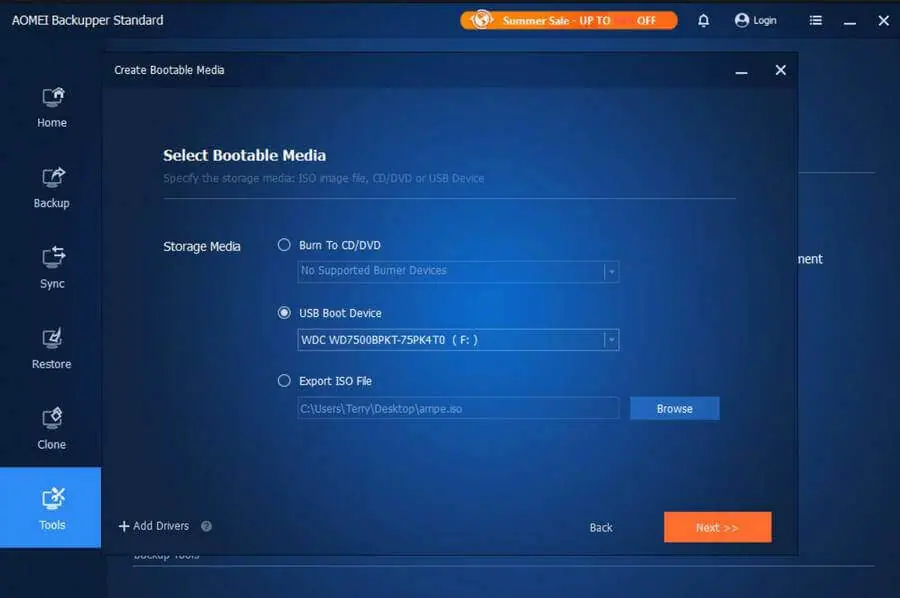The height and width of the screenshot is (598, 900).
Task: Open the main menu list icon
Action: (x=815, y=21)
